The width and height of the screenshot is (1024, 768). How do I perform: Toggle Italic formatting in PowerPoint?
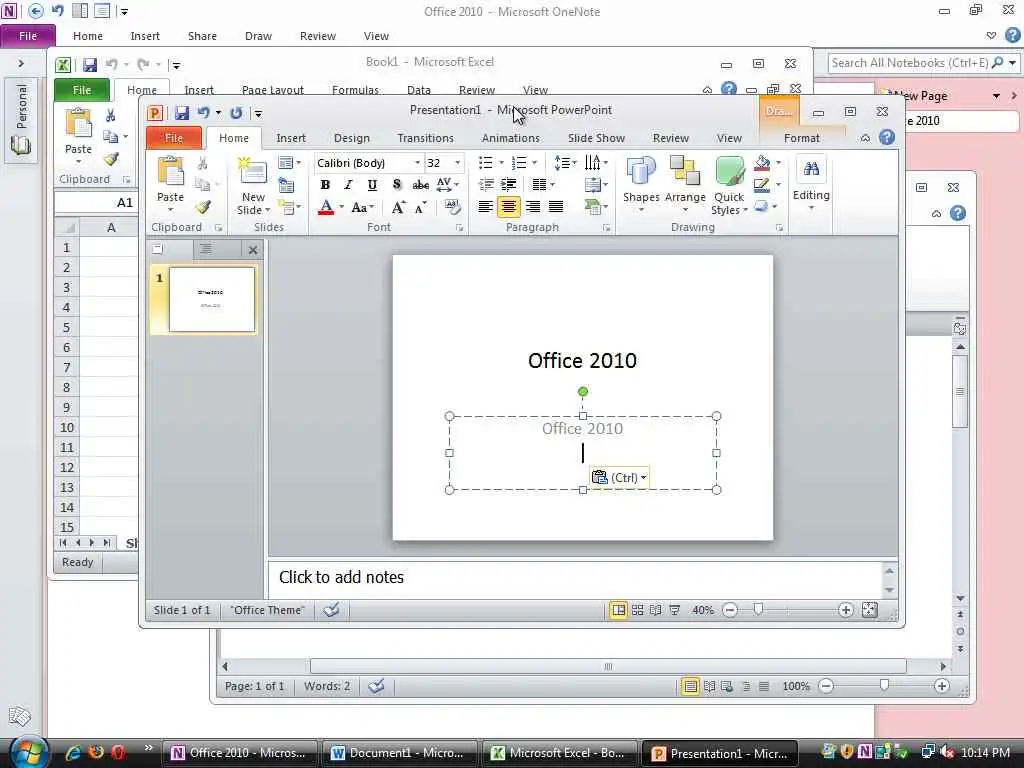pos(349,185)
